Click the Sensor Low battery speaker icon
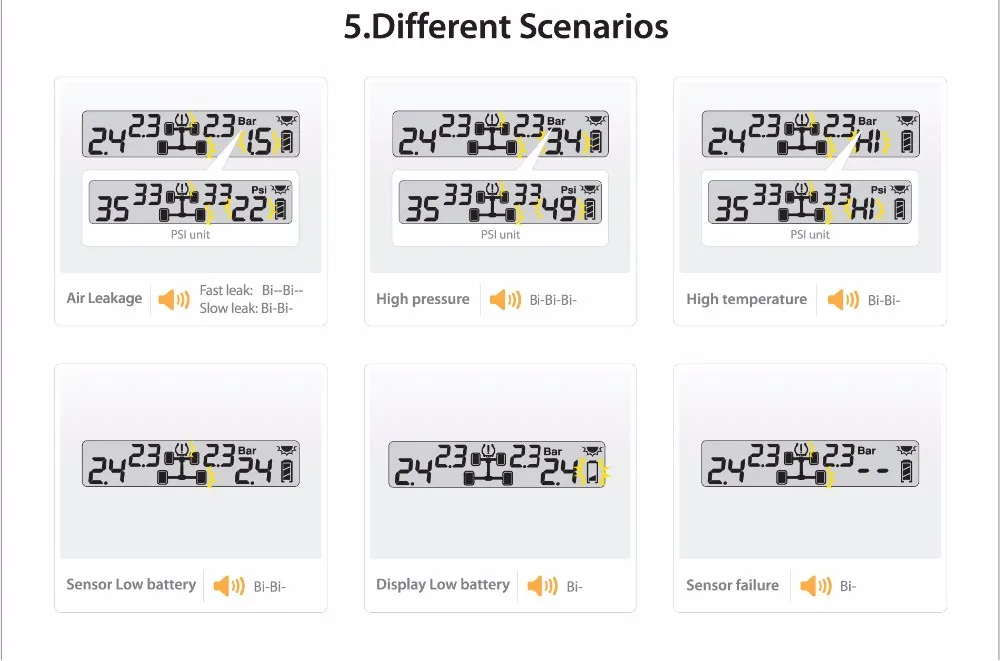 (229, 586)
